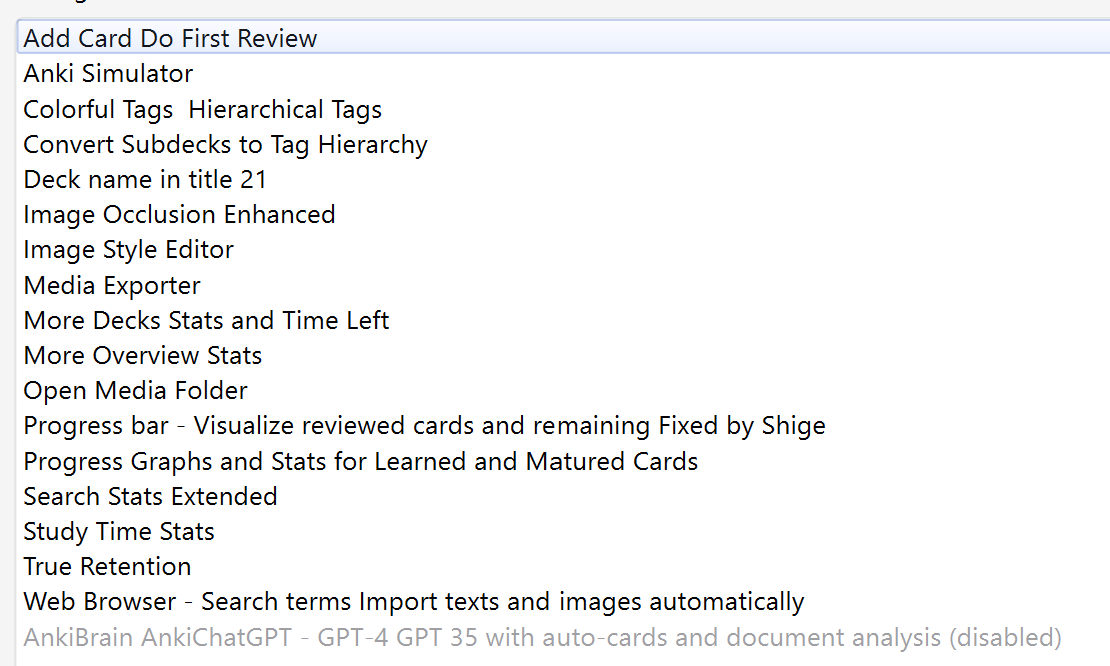Select the Media Exporter add-on

[x=111, y=285]
